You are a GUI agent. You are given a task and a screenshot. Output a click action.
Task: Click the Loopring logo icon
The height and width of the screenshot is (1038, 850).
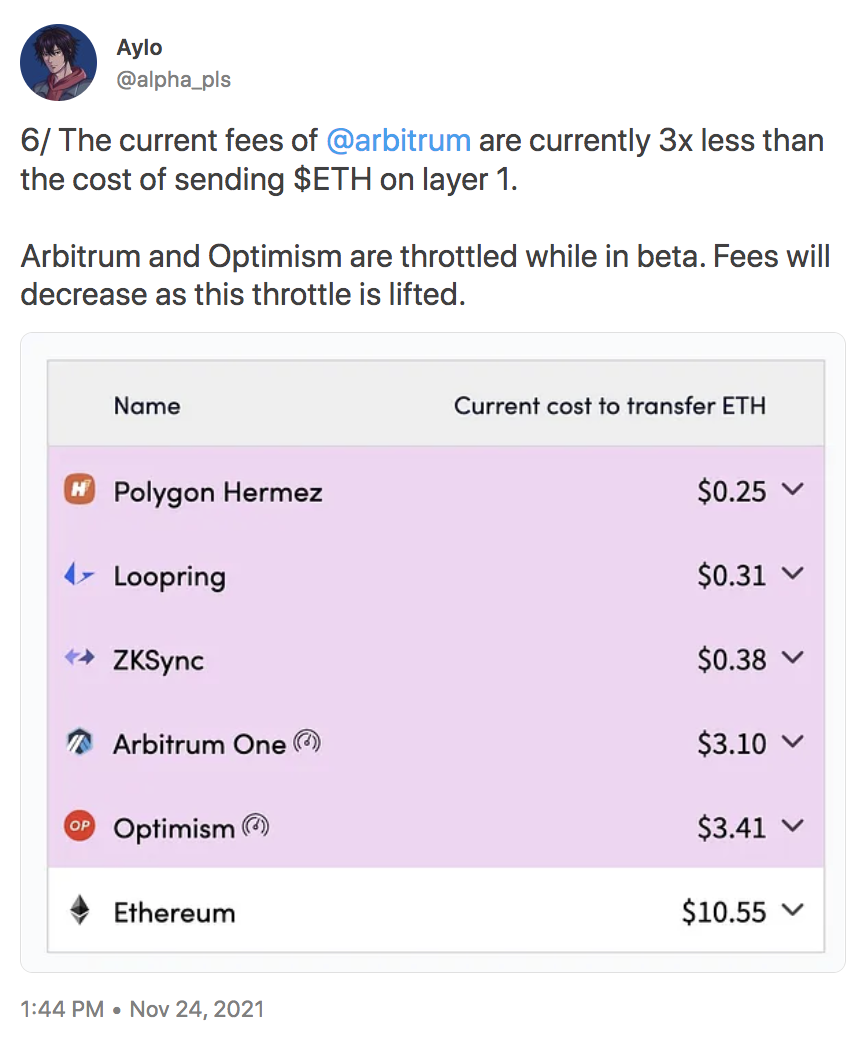79,575
